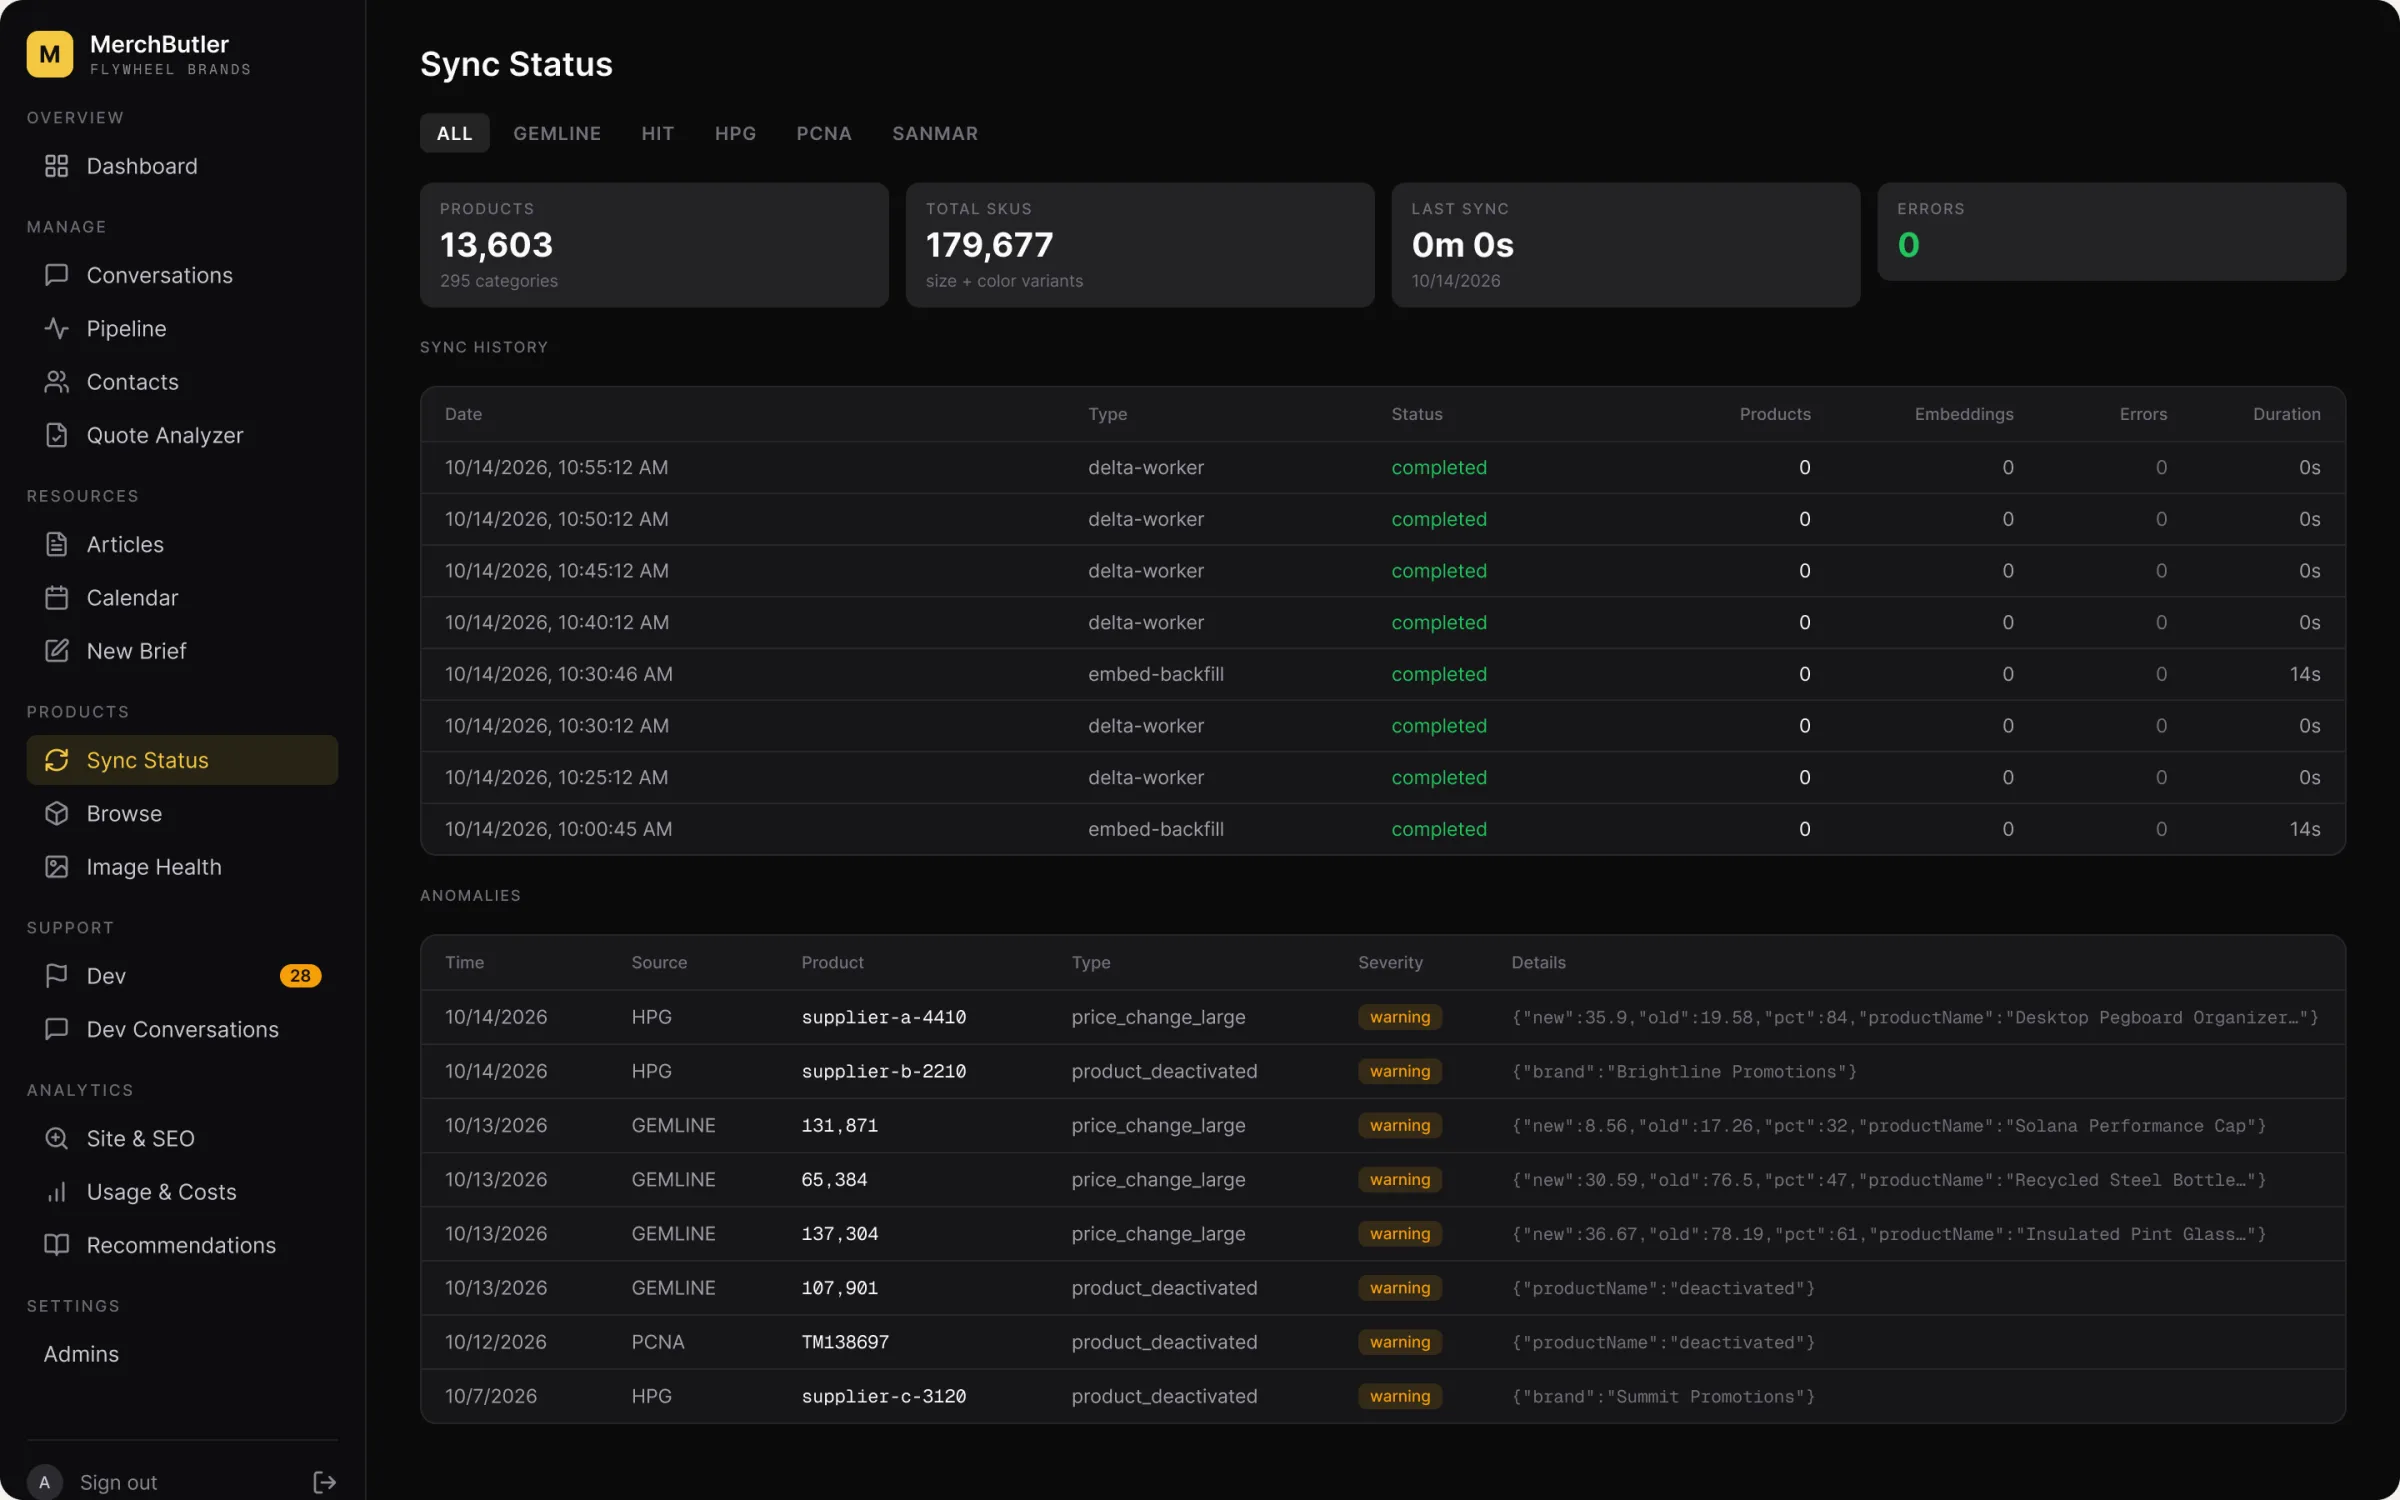Click the Severity column header
Screen dimensions: 2400x1500
click(1389, 962)
